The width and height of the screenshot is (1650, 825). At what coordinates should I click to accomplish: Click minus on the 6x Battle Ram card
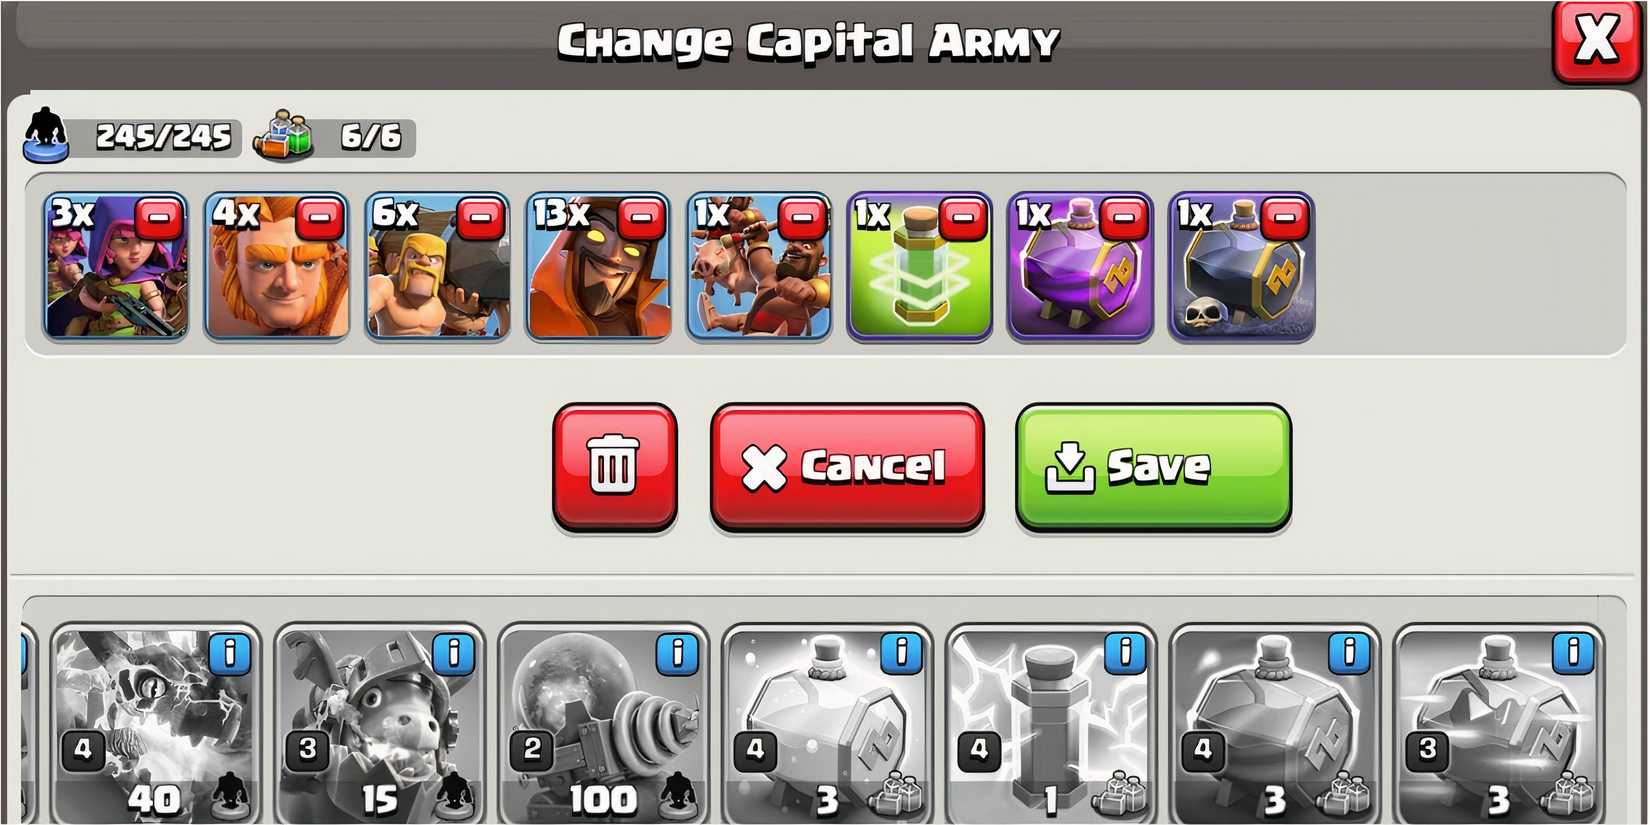[481, 218]
